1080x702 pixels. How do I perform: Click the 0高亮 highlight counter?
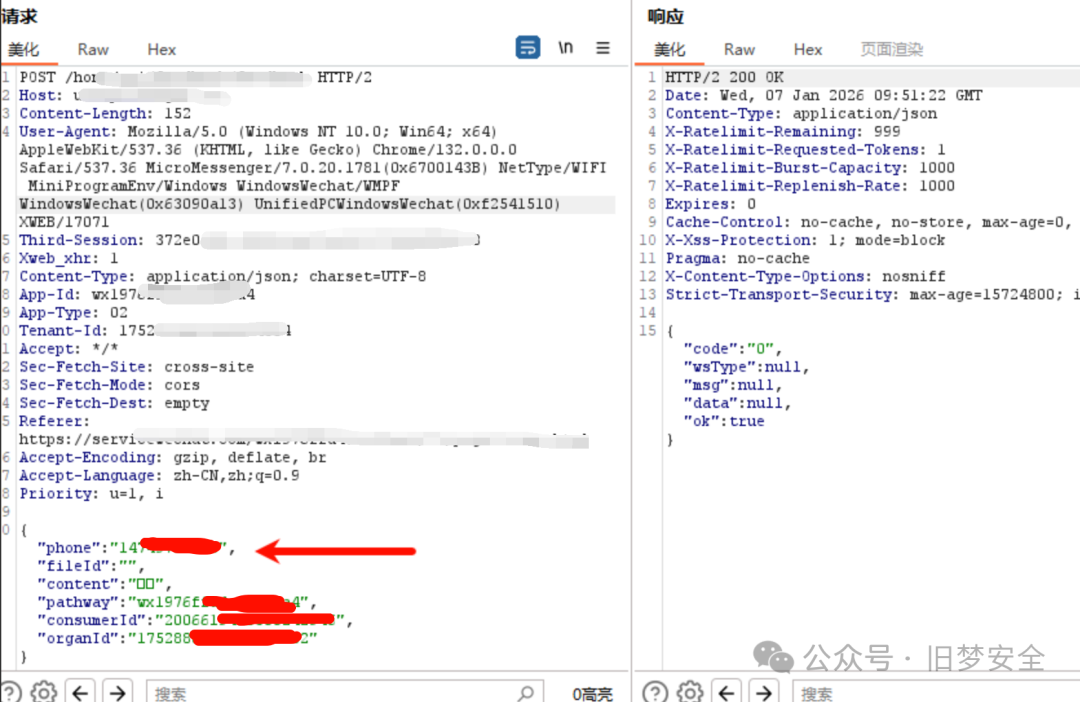(592, 693)
